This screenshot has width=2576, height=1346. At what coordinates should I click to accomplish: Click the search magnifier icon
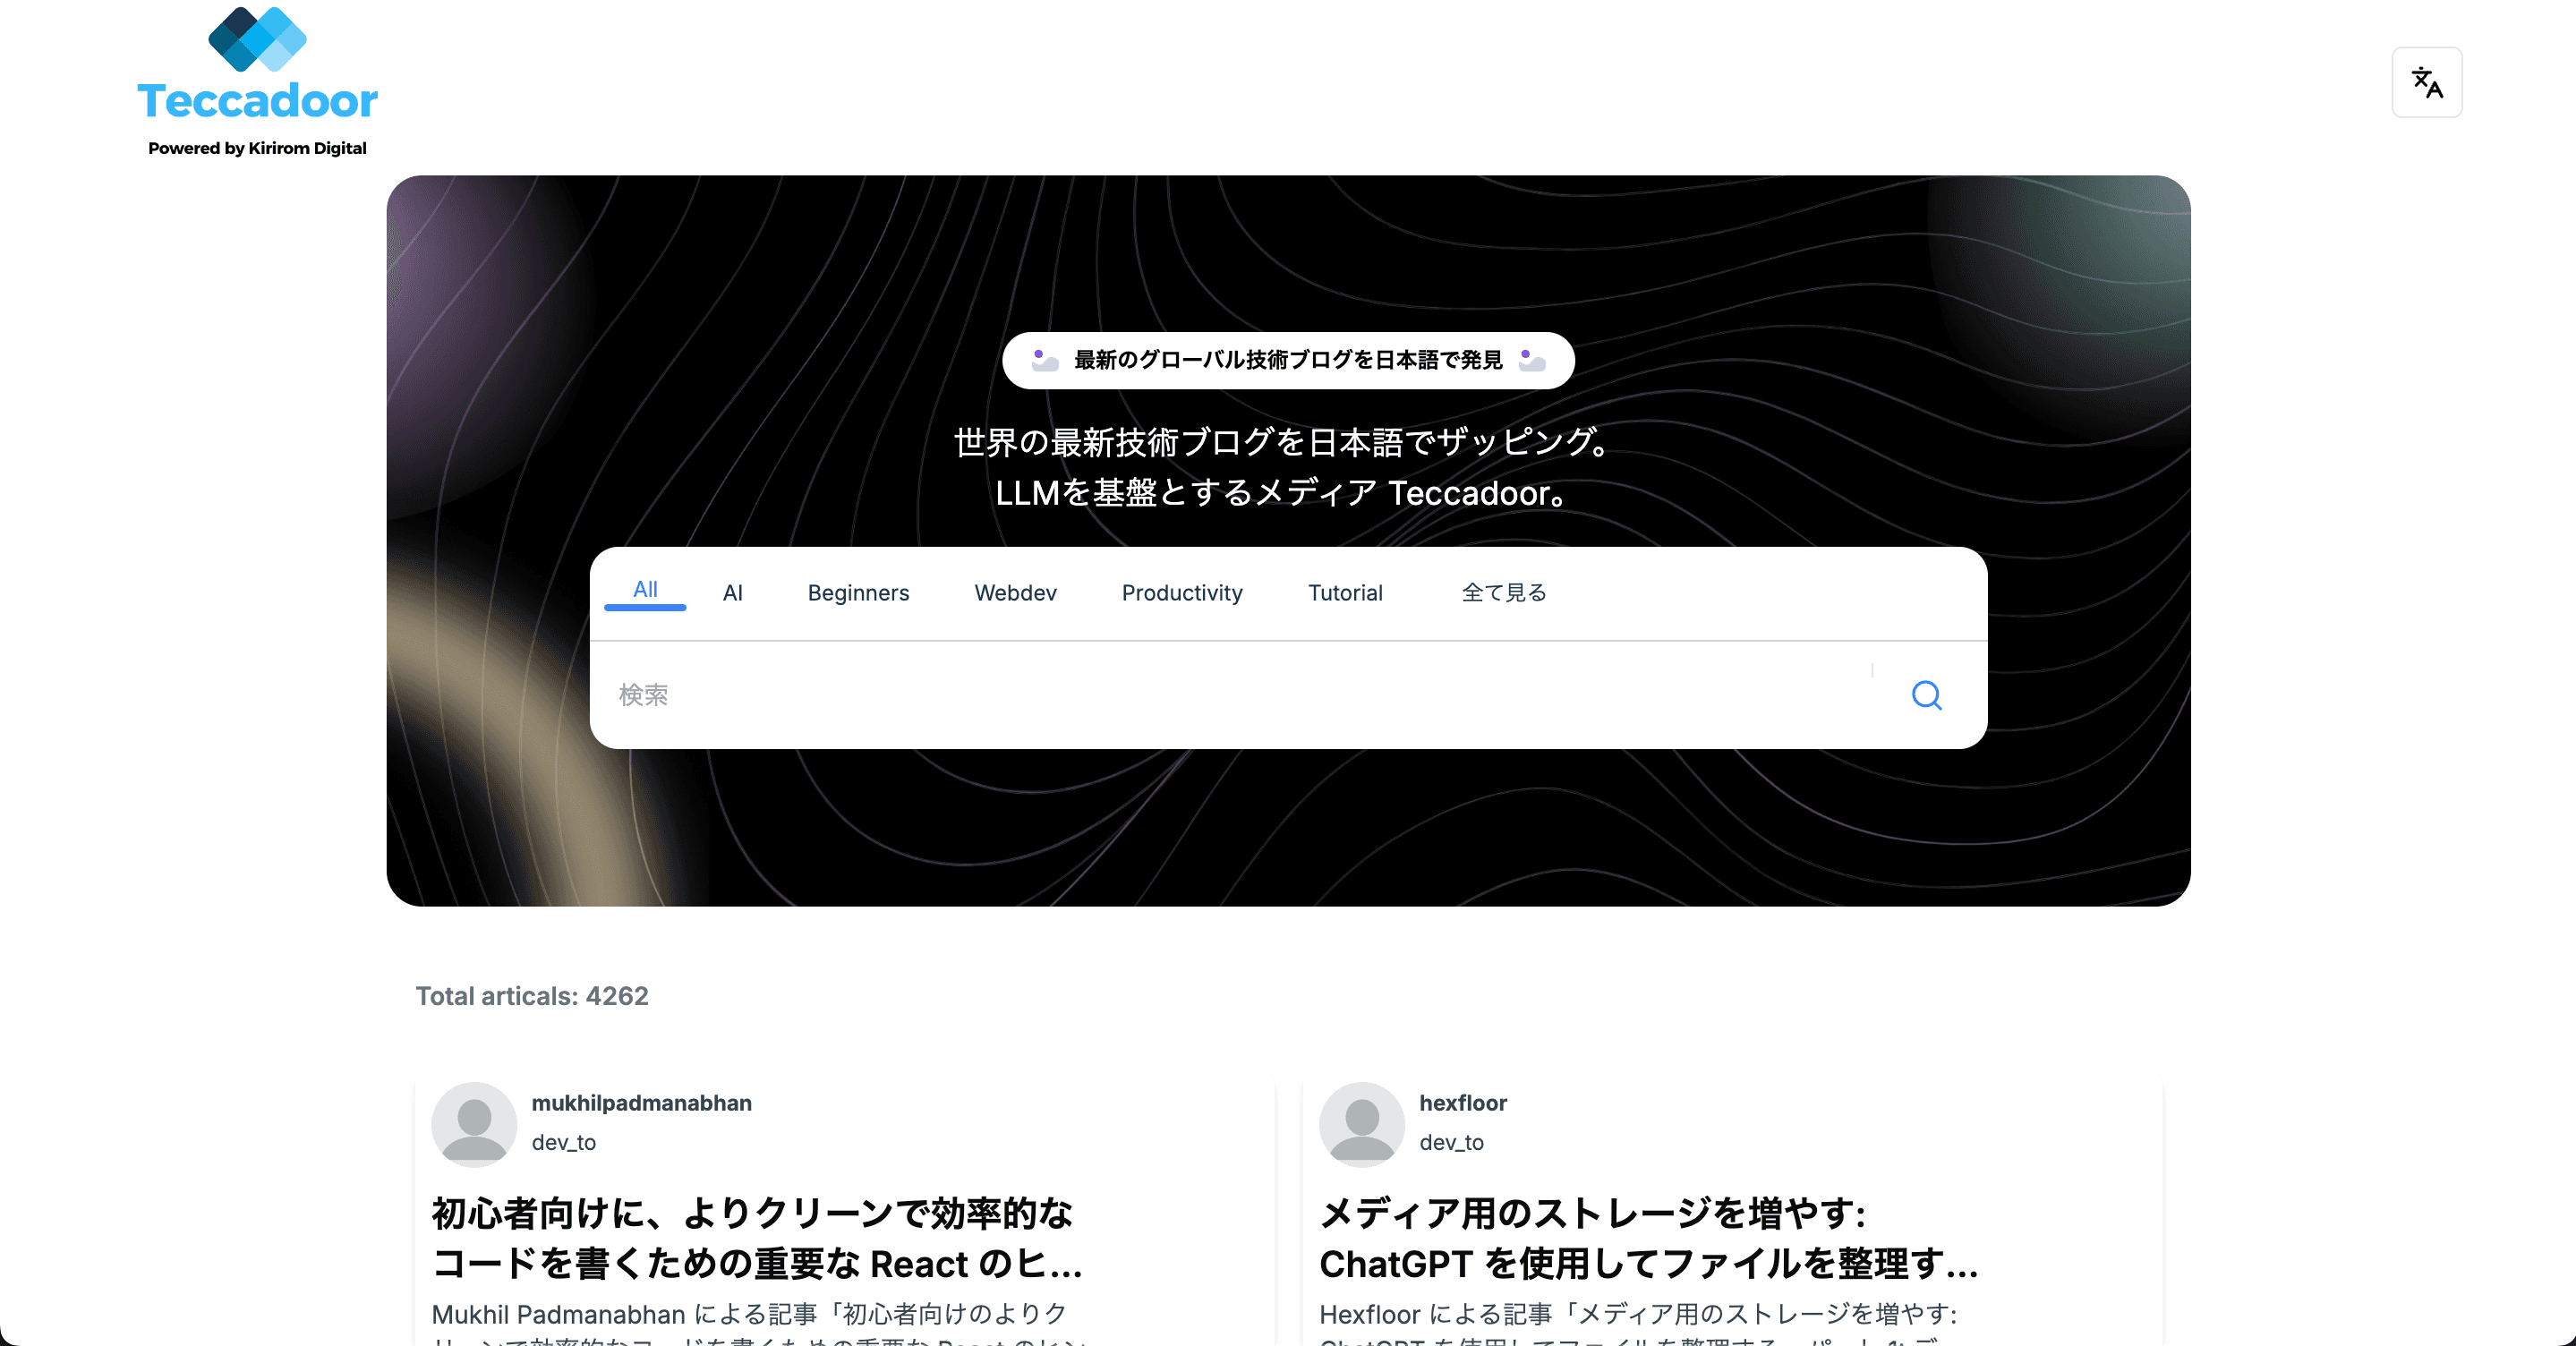(1927, 694)
